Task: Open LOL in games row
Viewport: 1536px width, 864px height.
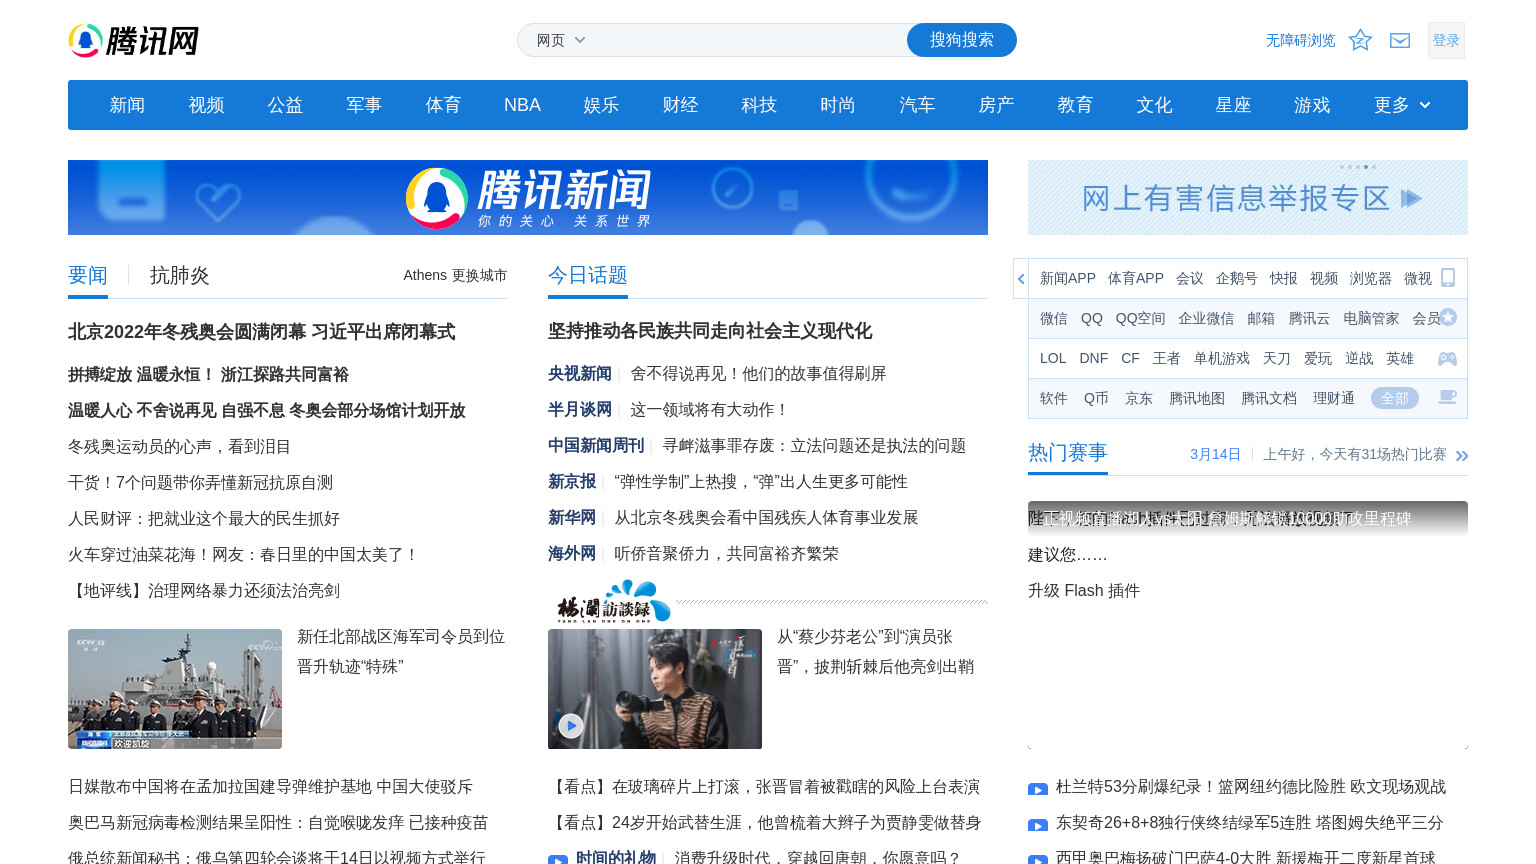Action: pos(1053,358)
